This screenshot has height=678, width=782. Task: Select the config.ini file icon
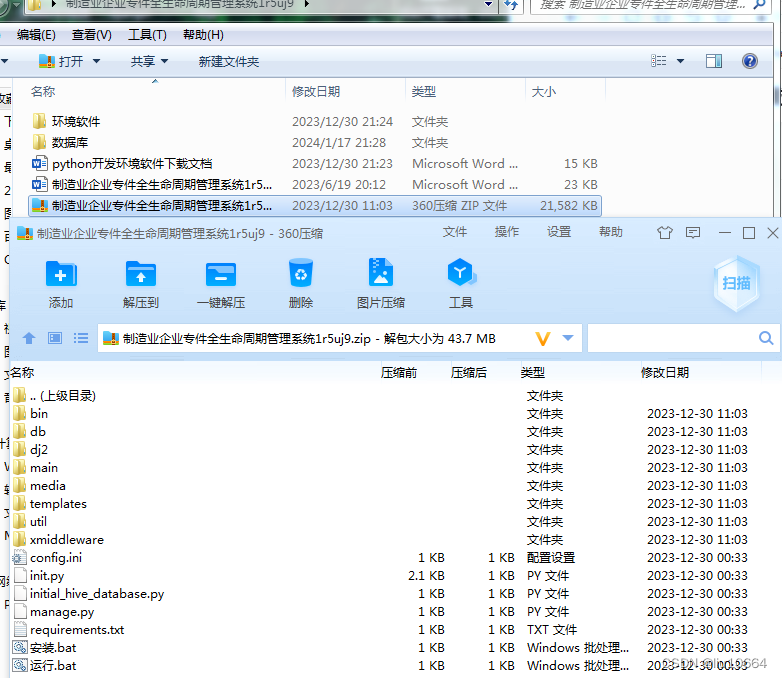(x=20, y=557)
